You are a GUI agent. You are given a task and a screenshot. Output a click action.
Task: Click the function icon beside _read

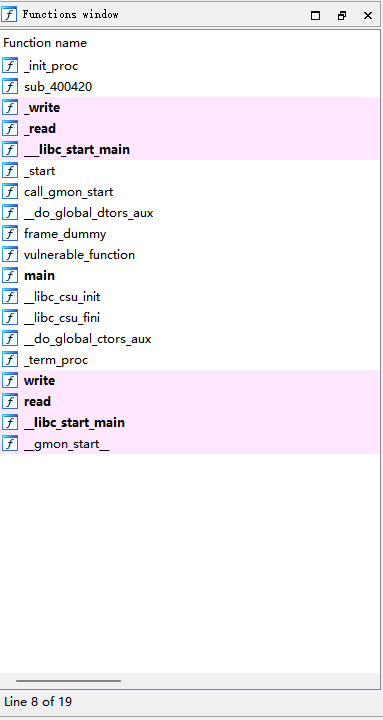10,129
